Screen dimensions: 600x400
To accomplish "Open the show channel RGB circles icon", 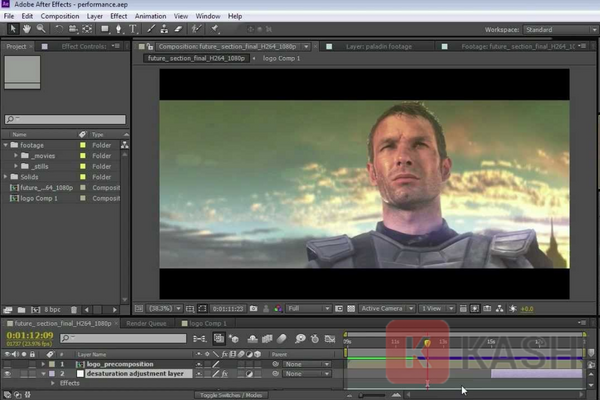I will 278,309.
